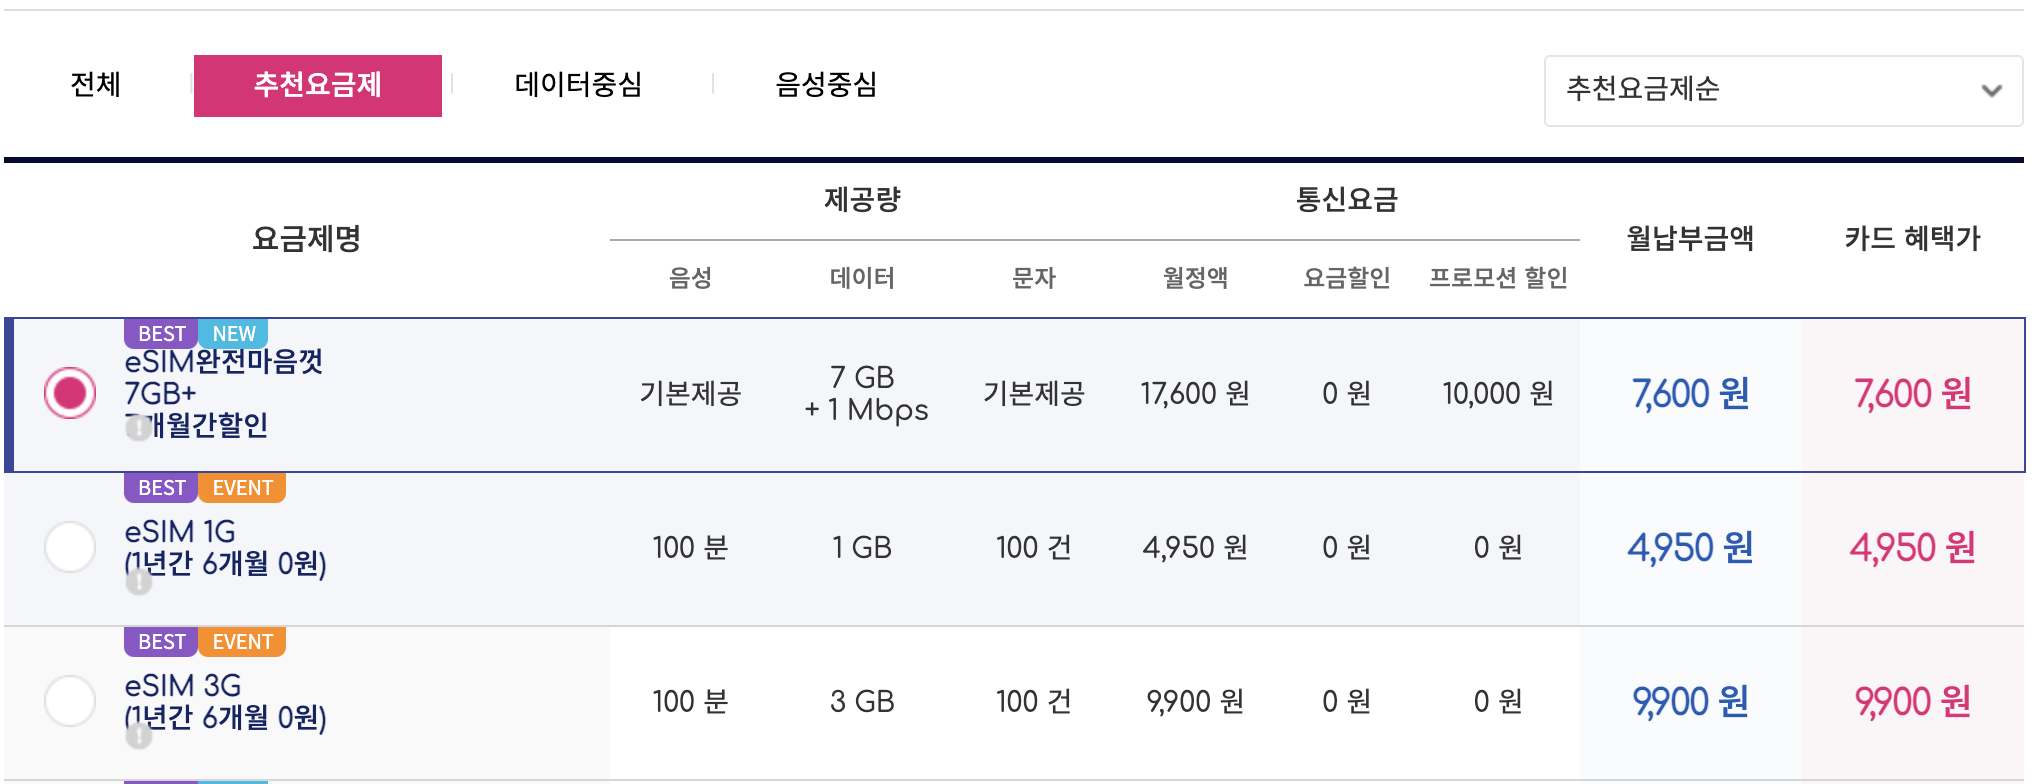Click the BEST badge on eSIM 1G
2040x784 pixels.
click(x=161, y=487)
